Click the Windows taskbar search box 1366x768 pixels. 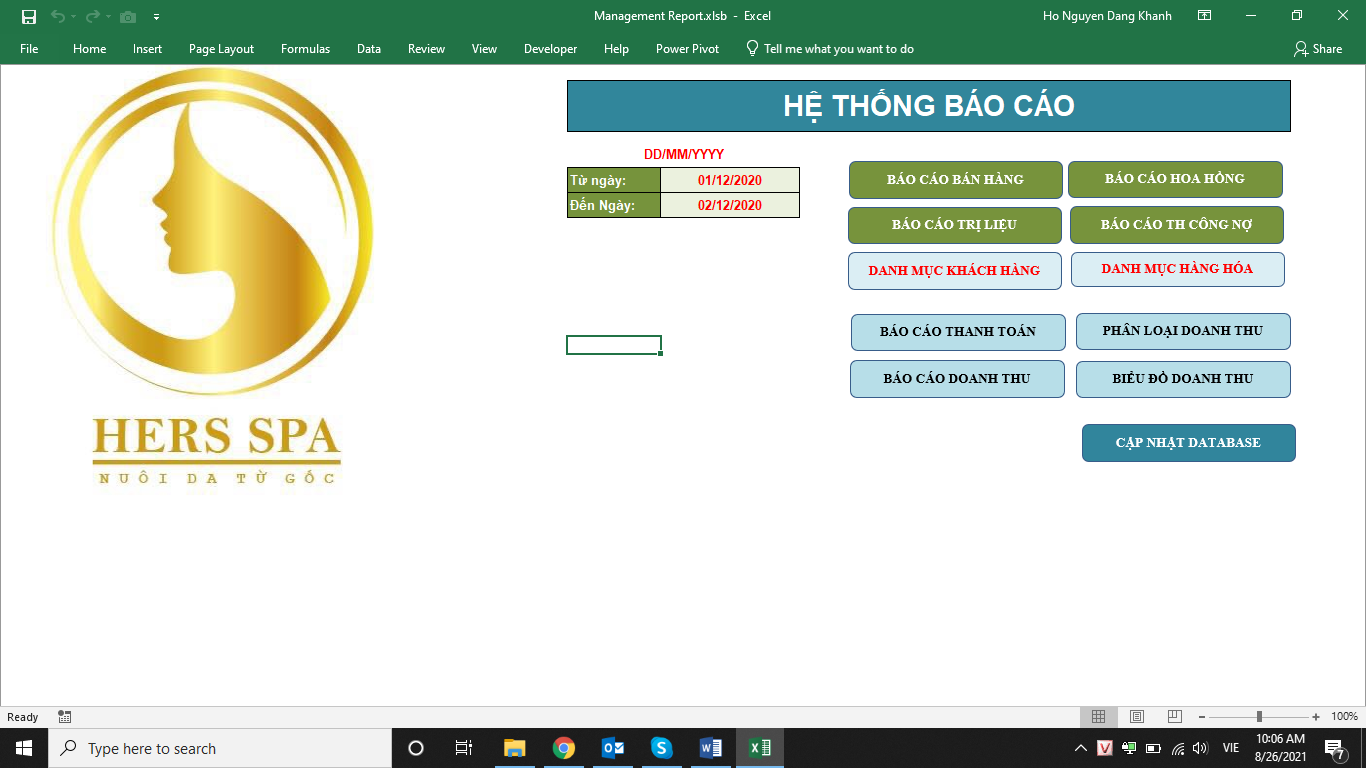(220, 748)
